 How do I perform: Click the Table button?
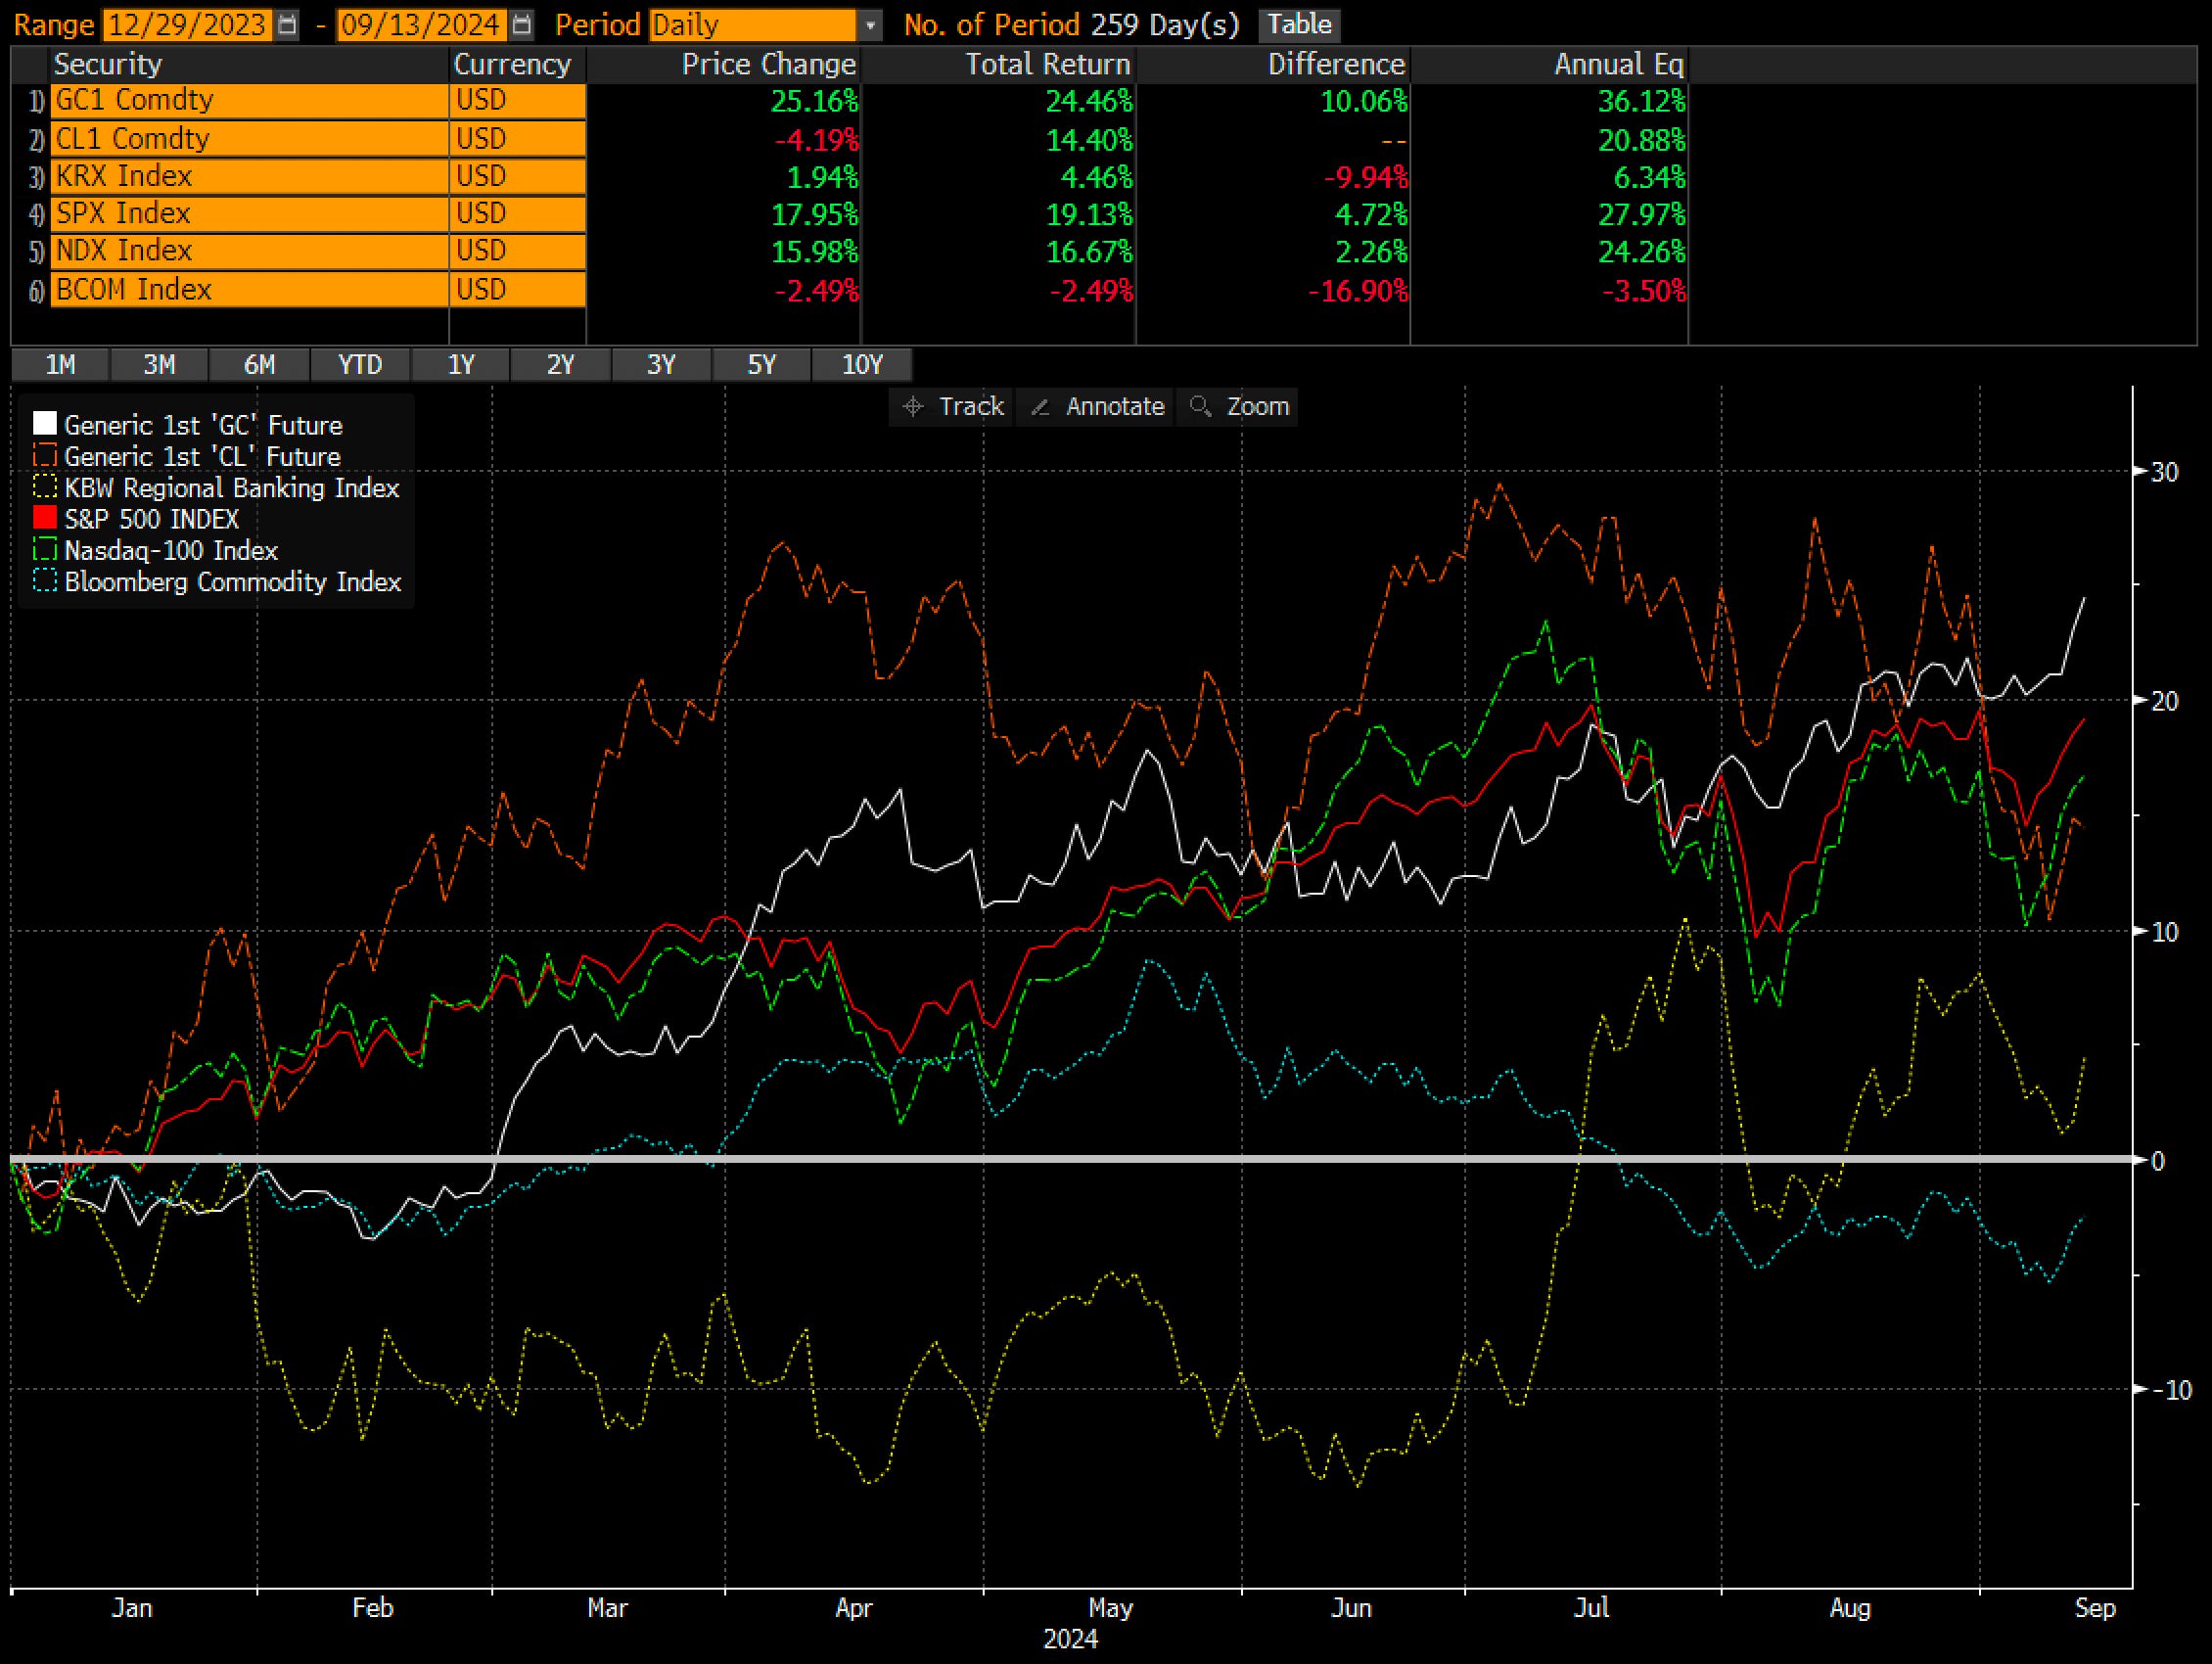[x=1300, y=24]
